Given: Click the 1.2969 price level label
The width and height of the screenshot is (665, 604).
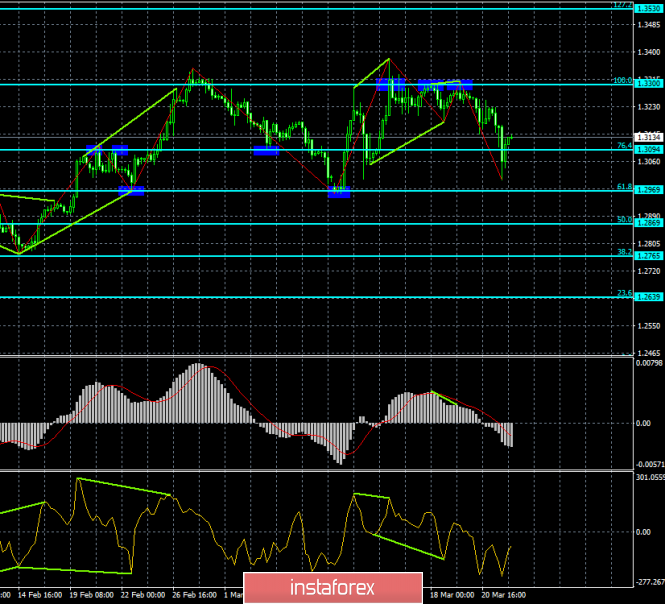Looking at the screenshot, I should [648, 190].
